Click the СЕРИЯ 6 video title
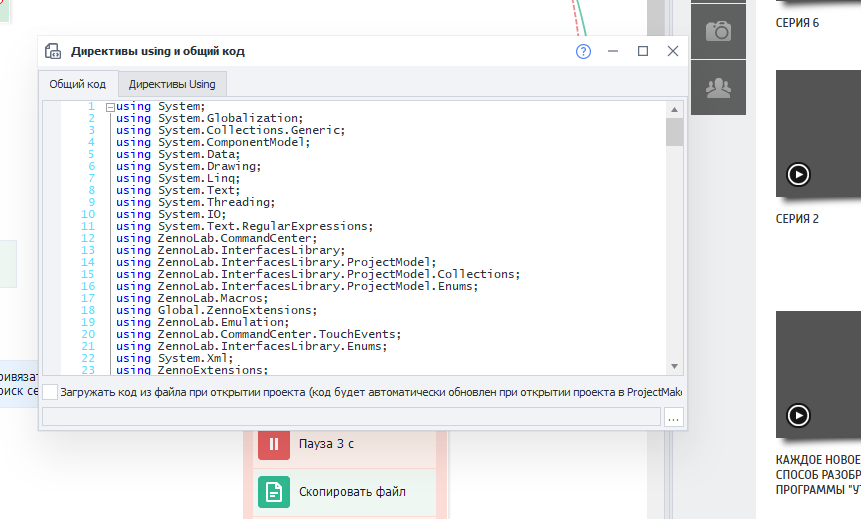The width and height of the screenshot is (861, 519). coord(797,23)
